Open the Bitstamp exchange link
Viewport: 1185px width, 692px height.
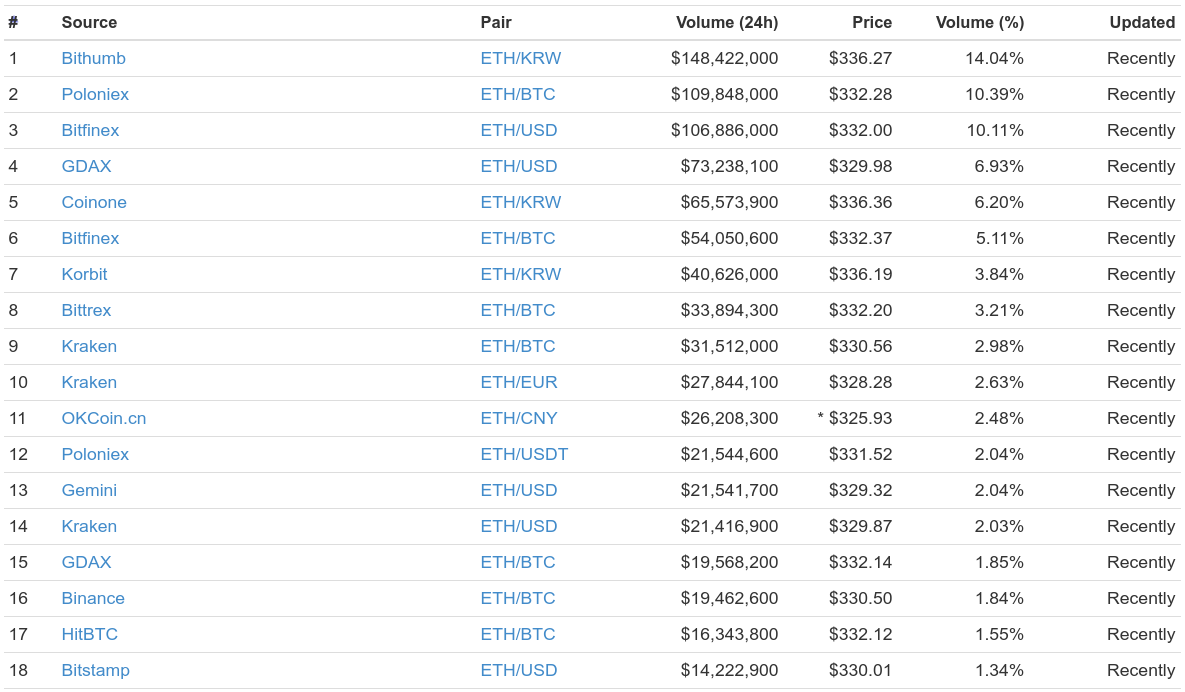point(95,670)
